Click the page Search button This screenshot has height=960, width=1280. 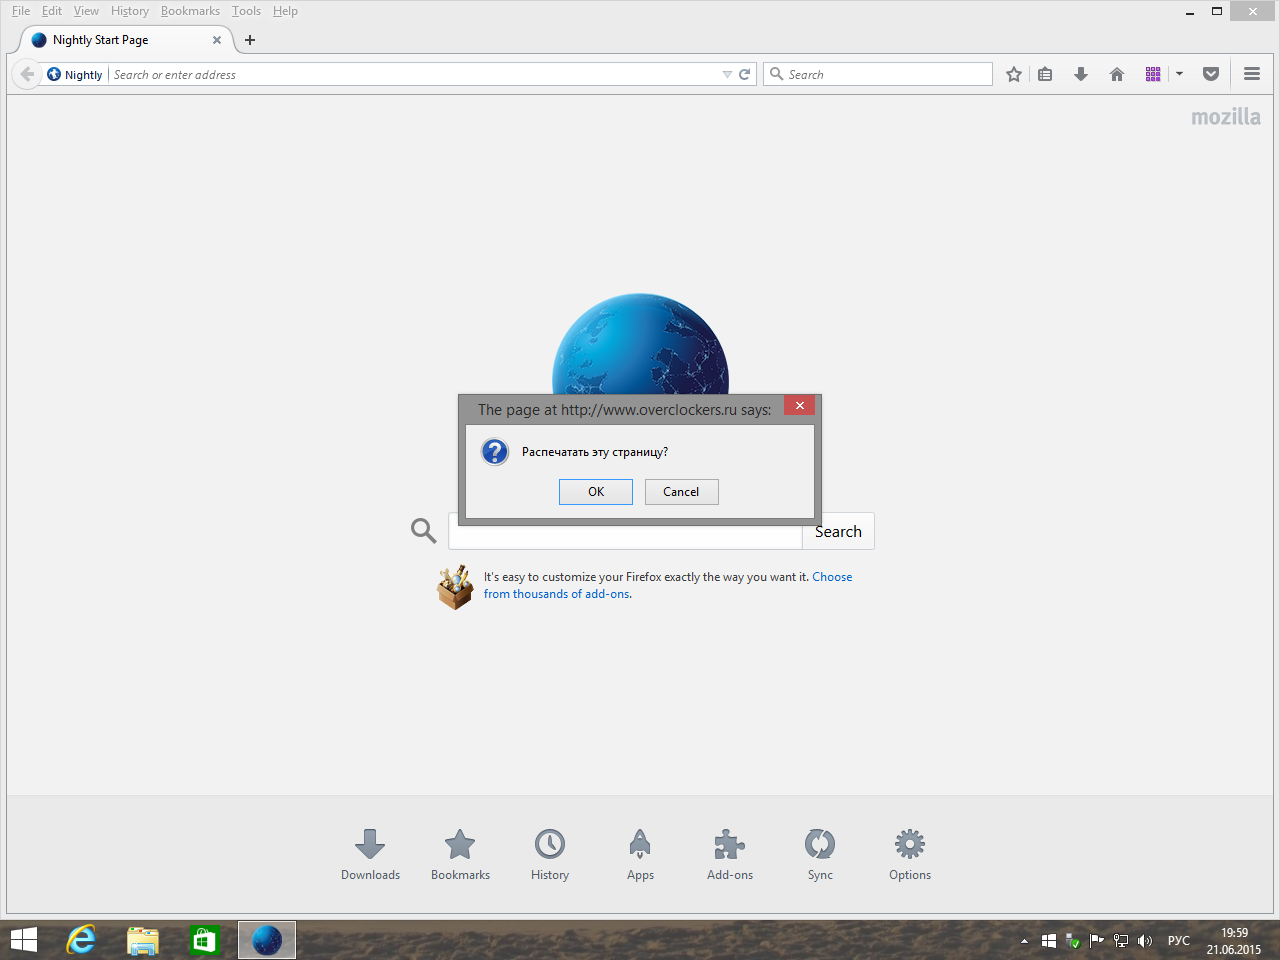(838, 531)
